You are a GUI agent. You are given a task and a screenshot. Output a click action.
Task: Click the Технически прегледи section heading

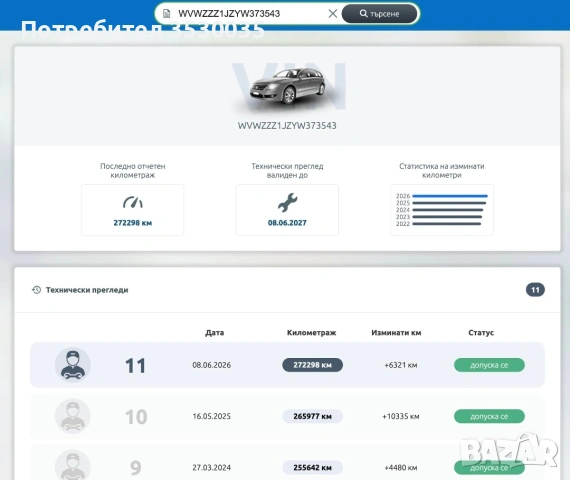pyautogui.click(x=87, y=290)
